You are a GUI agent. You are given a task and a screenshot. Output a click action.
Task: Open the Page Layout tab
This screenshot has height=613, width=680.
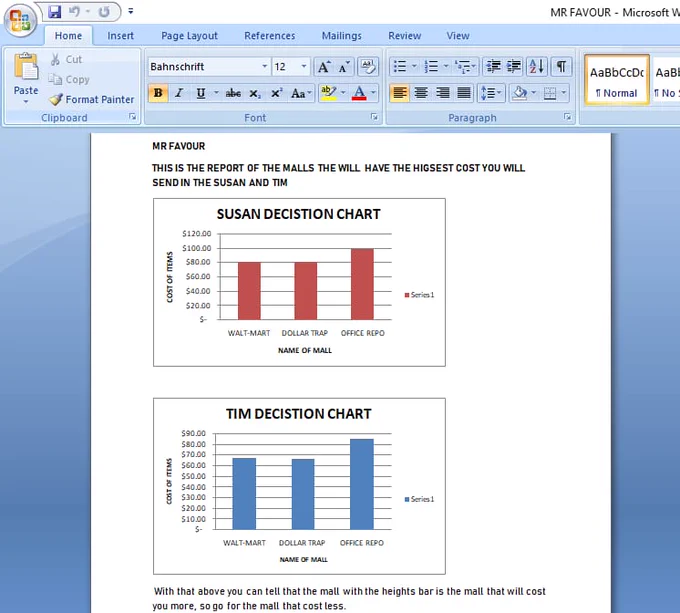tap(189, 36)
